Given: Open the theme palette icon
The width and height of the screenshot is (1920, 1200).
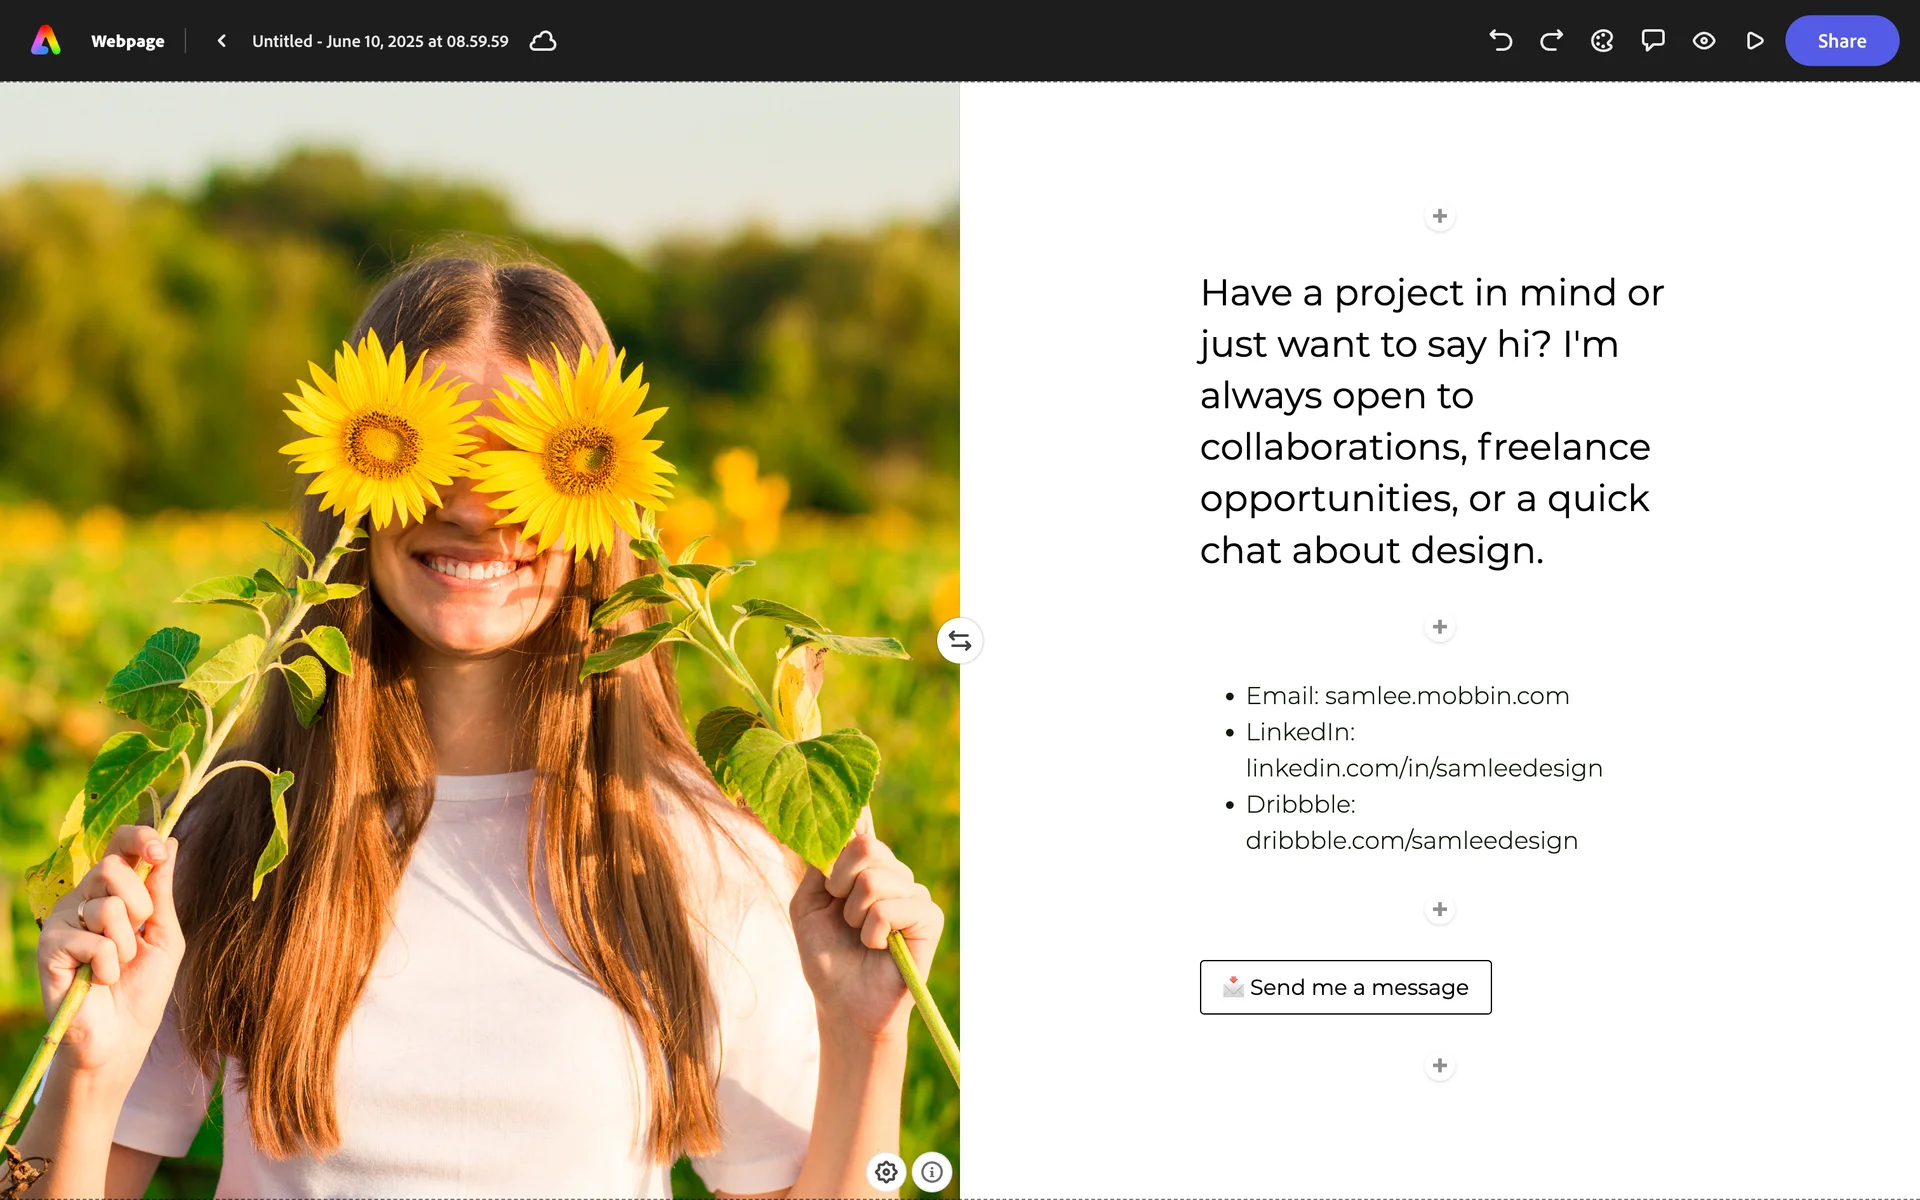Looking at the screenshot, I should [1602, 41].
